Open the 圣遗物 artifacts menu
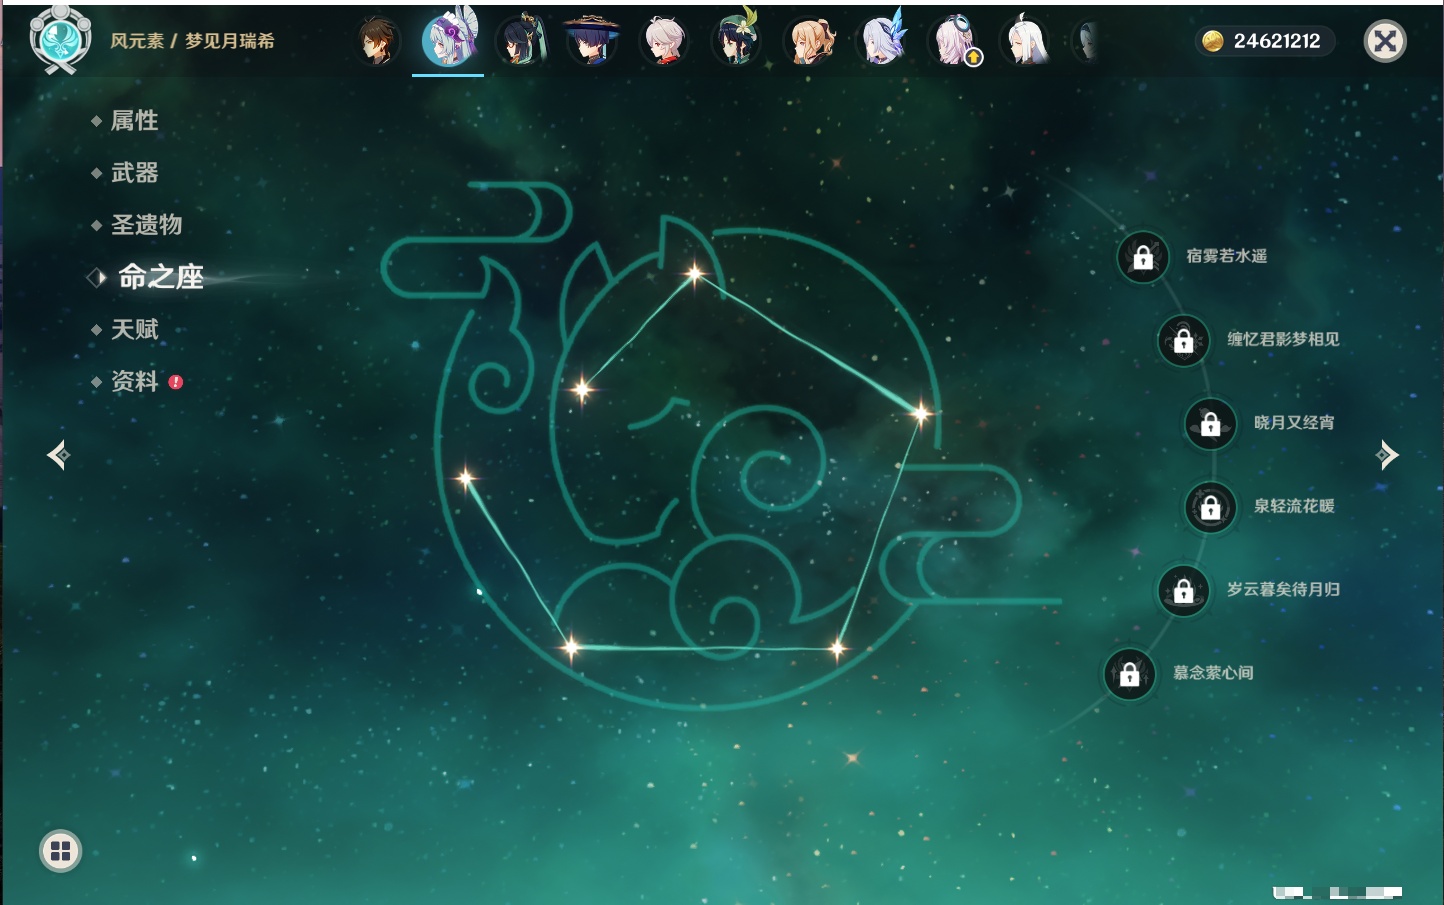1444x905 pixels. tap(146, 225)
